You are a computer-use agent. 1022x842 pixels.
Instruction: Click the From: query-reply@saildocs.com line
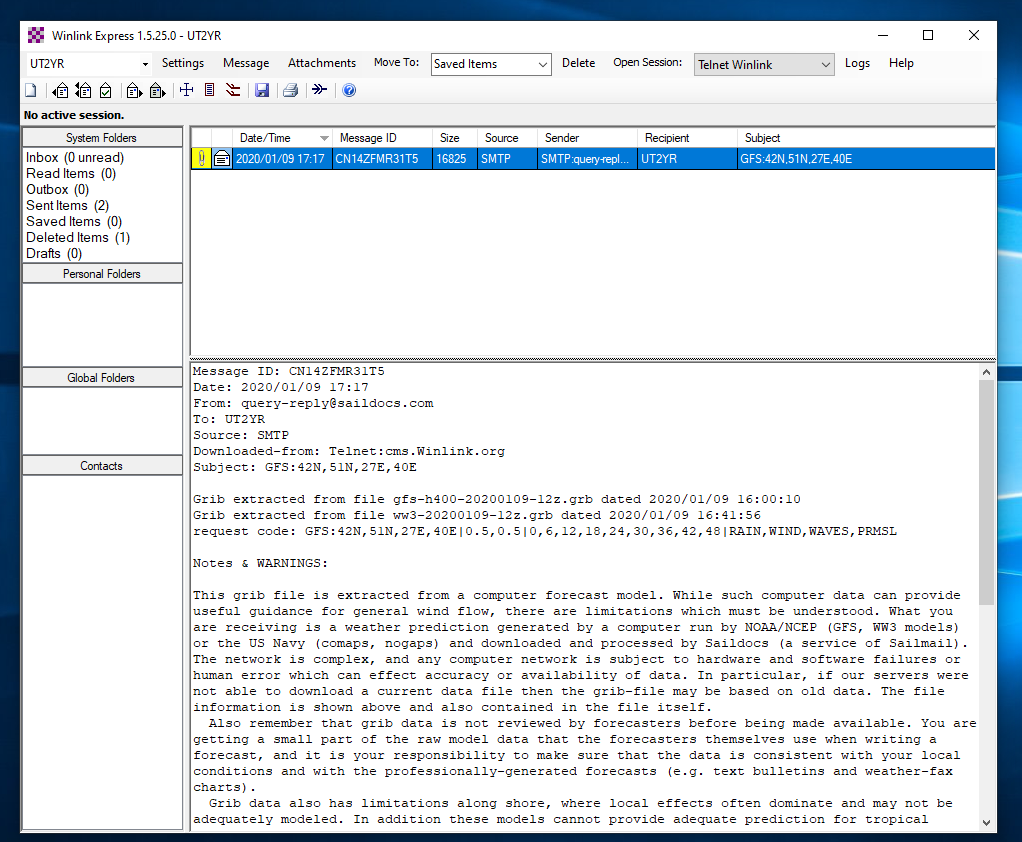(314, 403)
